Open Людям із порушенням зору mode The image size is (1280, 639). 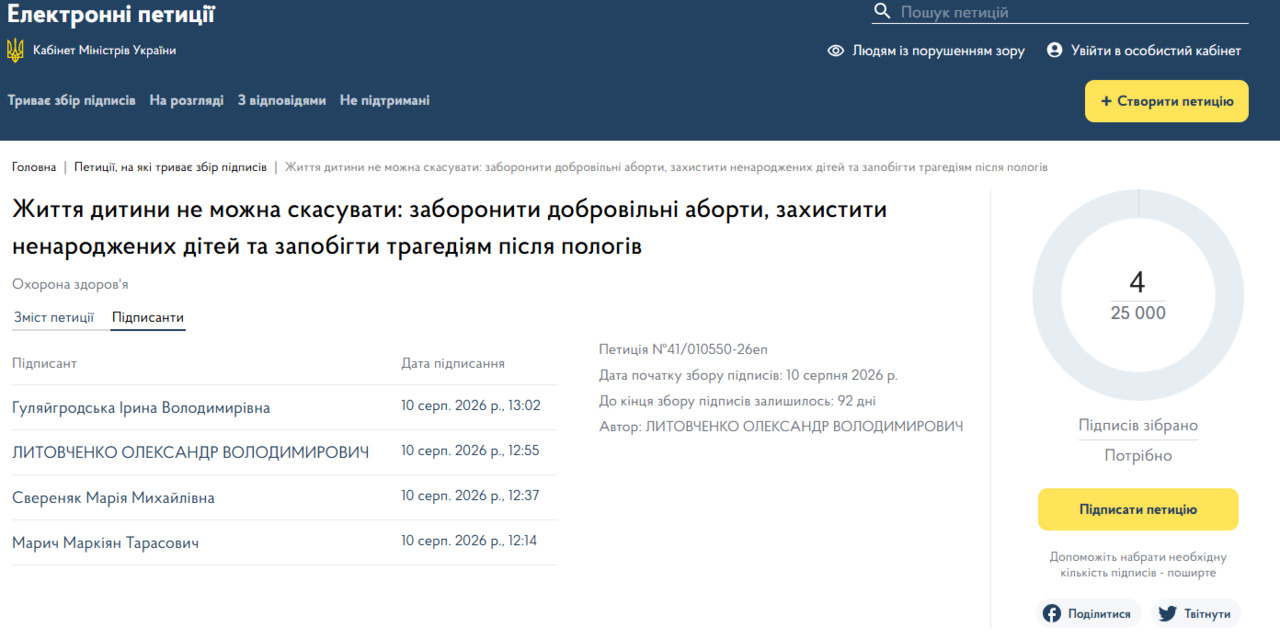[x=926, y=50]
